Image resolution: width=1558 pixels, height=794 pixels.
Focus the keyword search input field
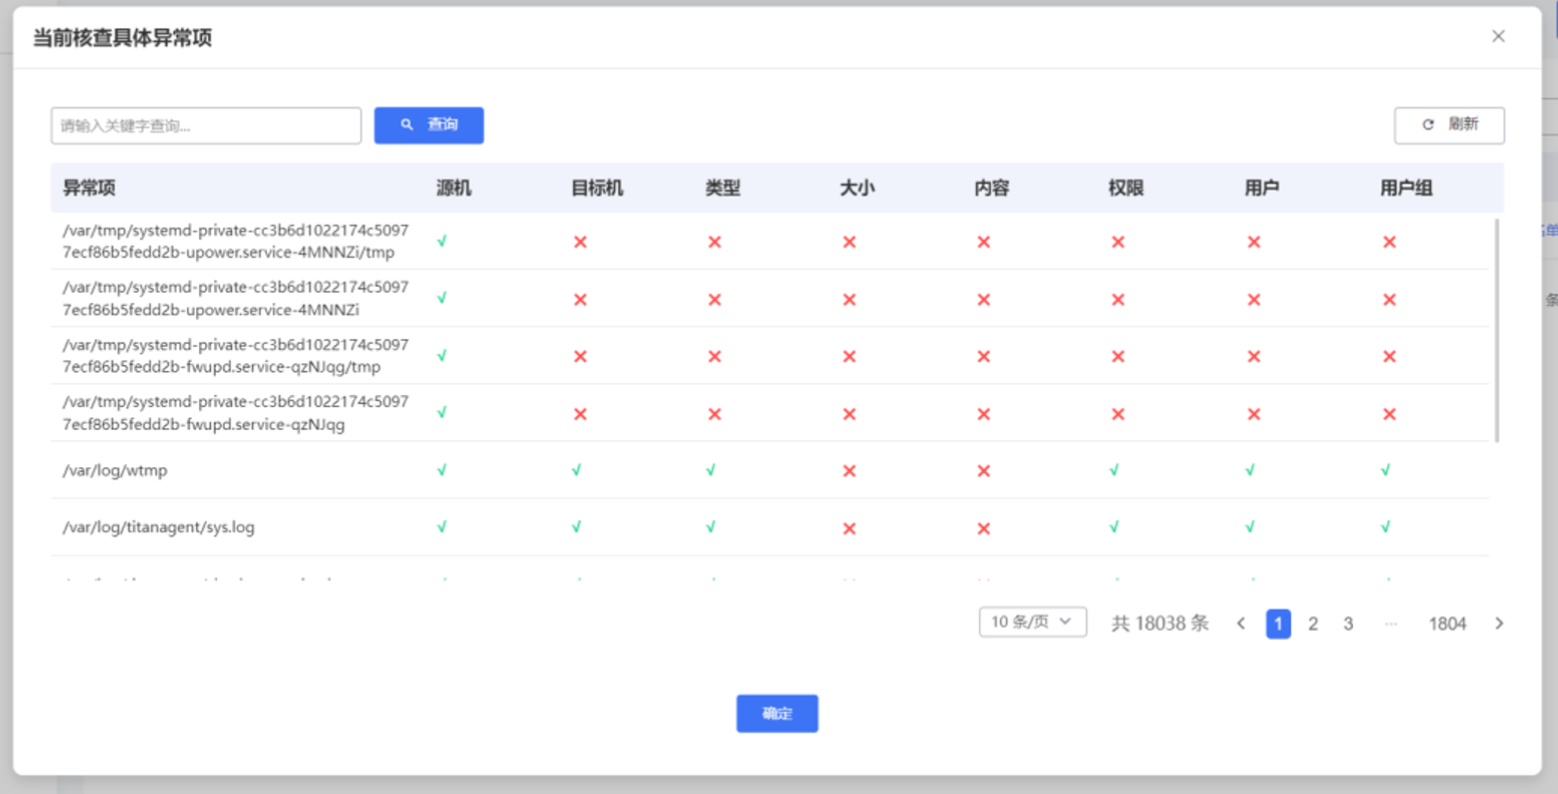[x=206, y=125]
